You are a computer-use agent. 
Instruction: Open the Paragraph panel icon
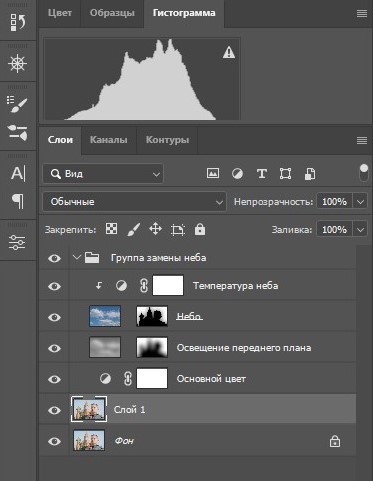point(18,201)
